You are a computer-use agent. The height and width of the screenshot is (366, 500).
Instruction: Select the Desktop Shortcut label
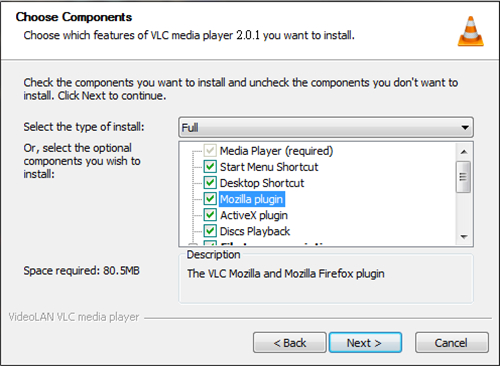[x=262, y=183]
